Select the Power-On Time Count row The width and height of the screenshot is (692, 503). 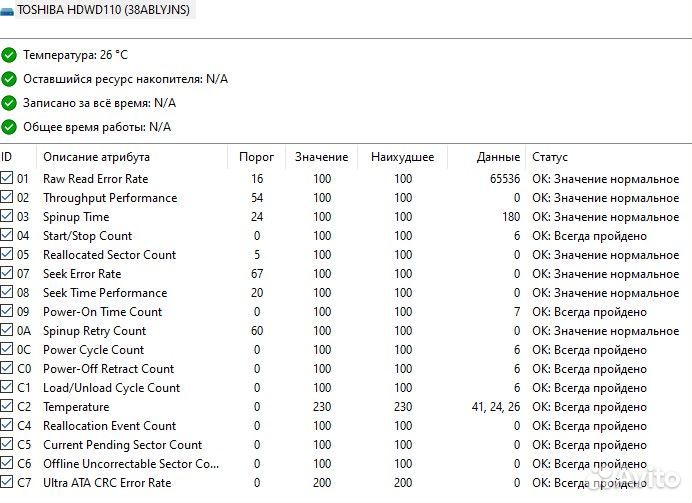click(102, 312)
